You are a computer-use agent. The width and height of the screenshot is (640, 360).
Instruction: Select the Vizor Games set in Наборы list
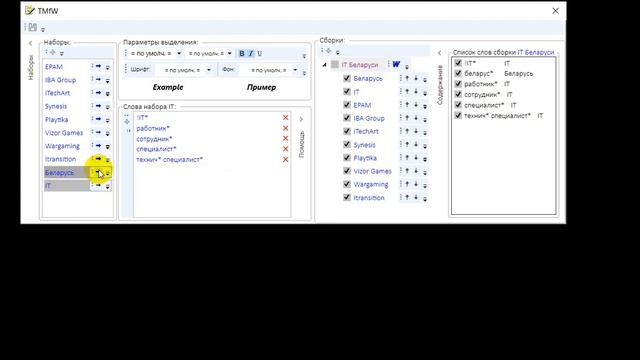coord(64,133)
